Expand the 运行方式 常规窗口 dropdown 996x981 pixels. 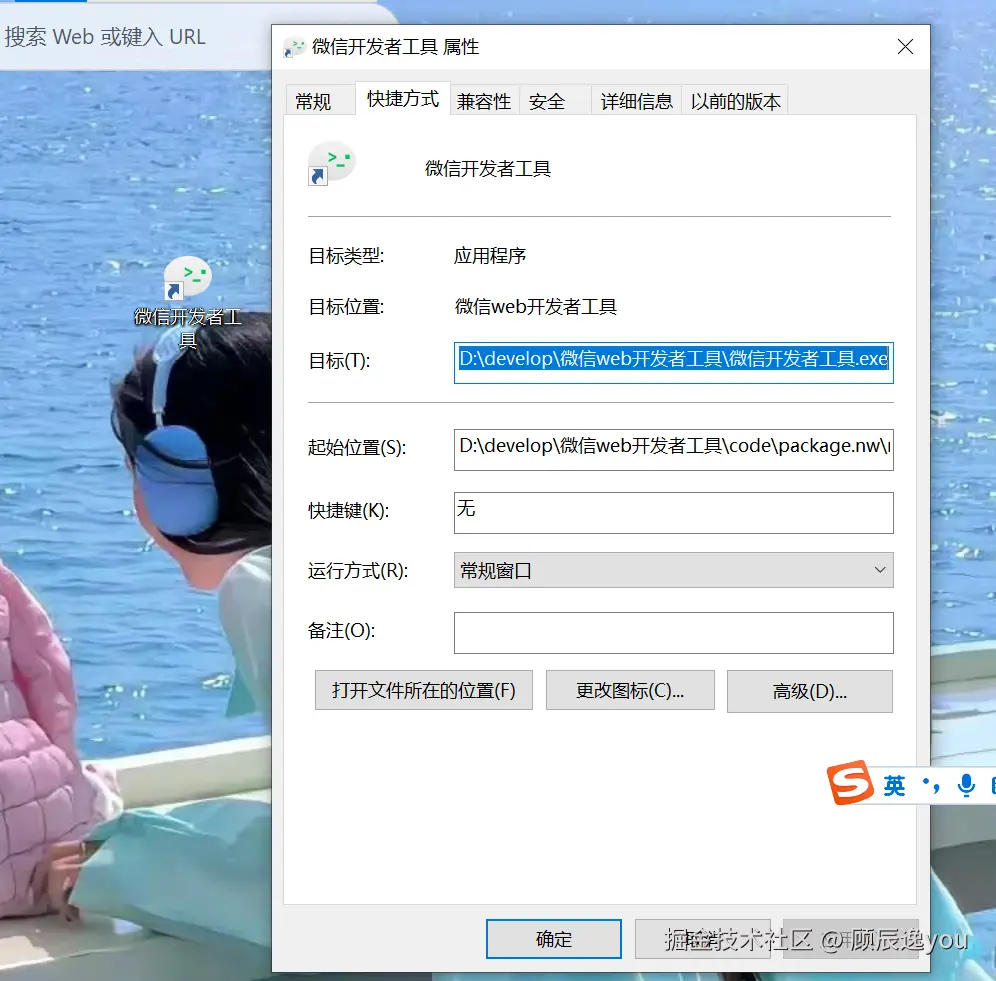tap(673, 570)
